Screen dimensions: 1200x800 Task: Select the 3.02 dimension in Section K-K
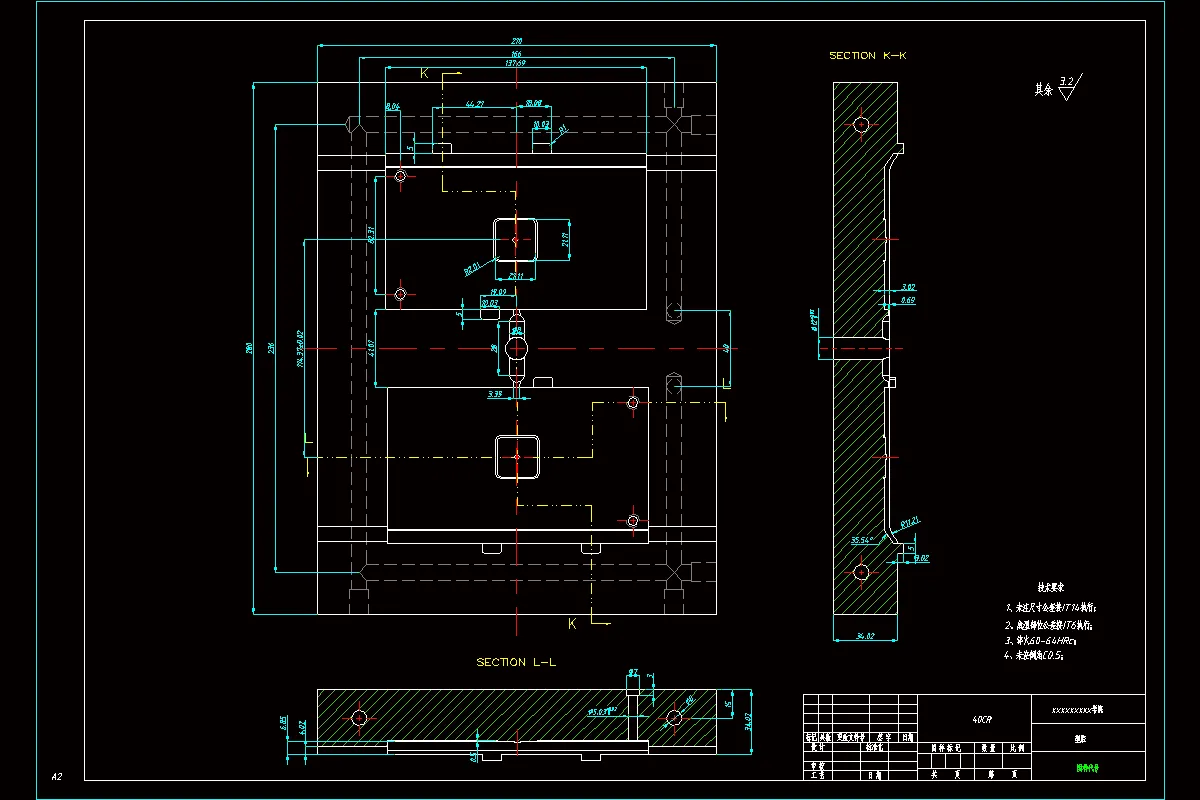click(908, 287)
